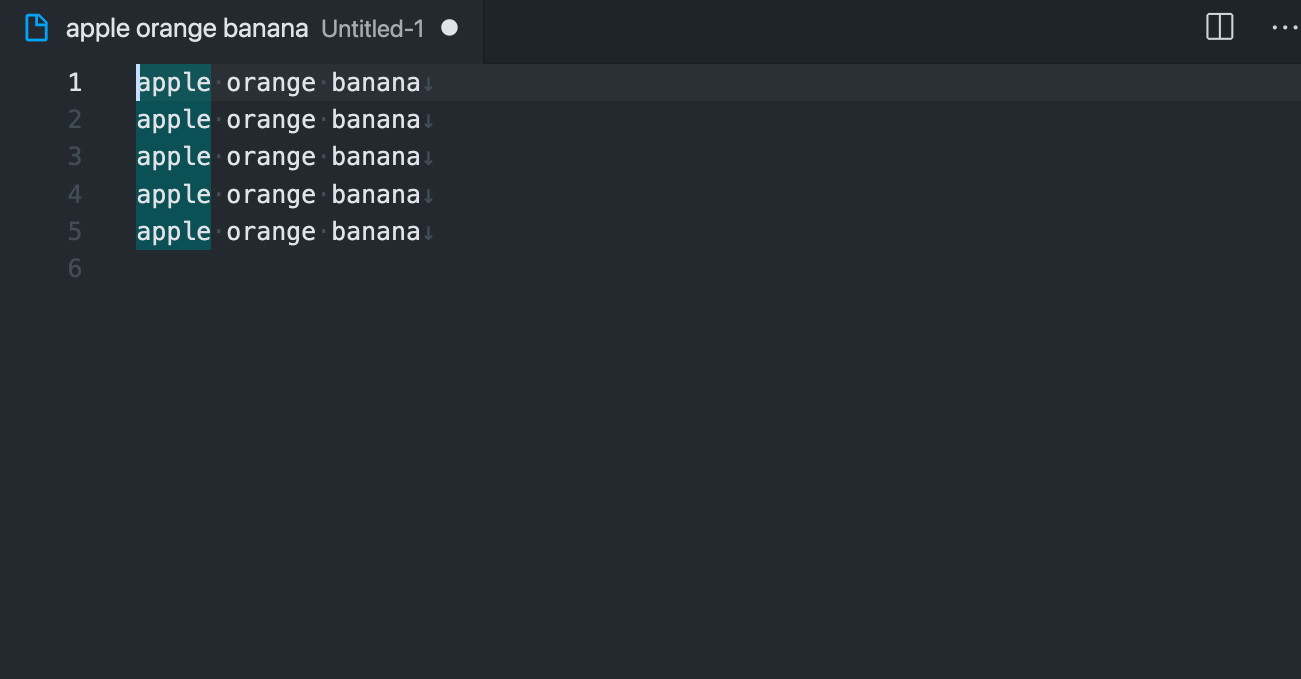Click the word orange on line 4
This screenshot has width=1301, height=679.
[271, 195]
